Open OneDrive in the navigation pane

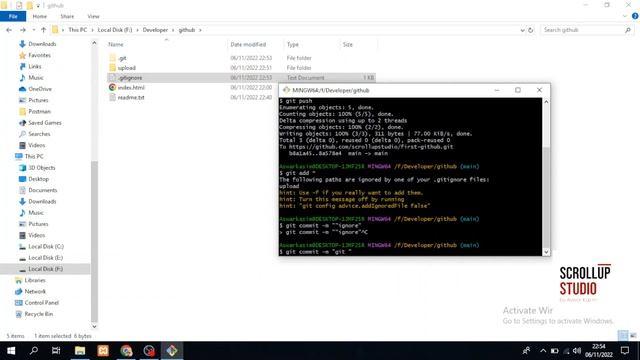[40, 89]
